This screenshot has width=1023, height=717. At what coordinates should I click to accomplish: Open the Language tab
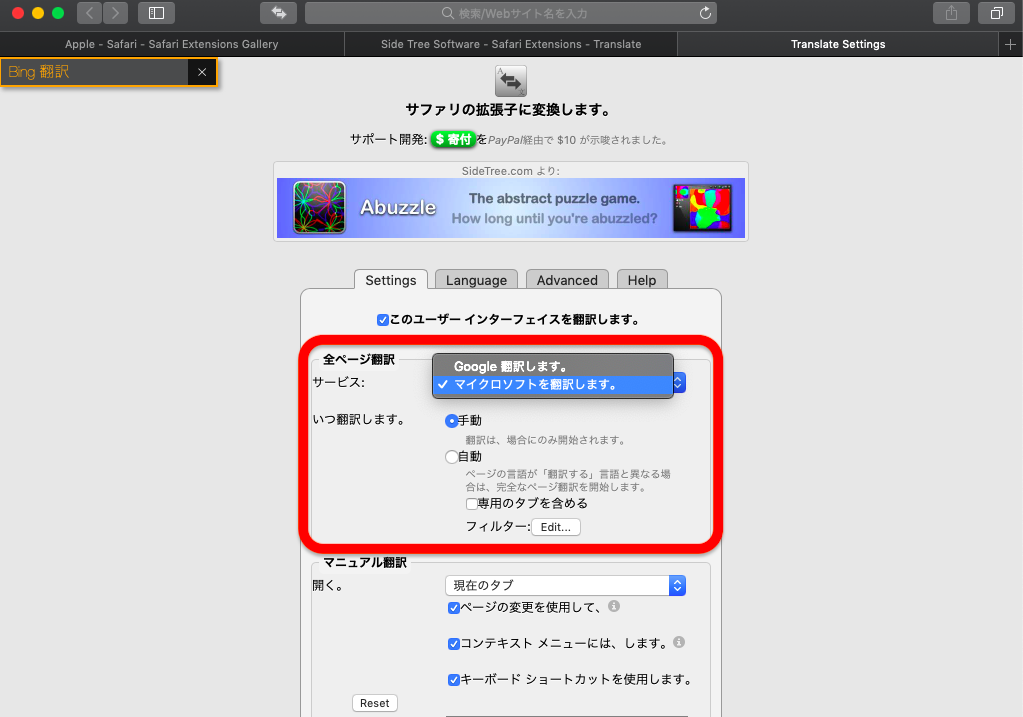[x=476, y=280]
